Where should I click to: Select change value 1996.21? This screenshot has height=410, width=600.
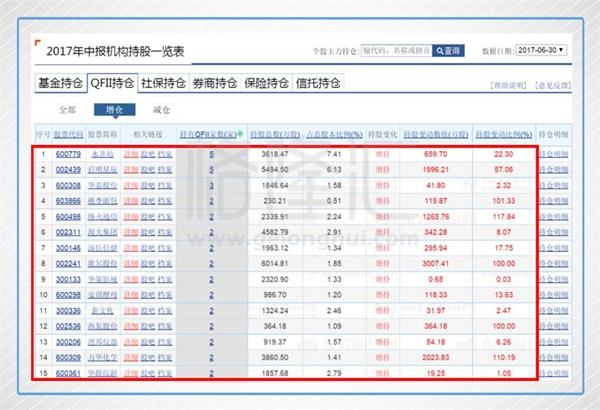click(435, 170)
